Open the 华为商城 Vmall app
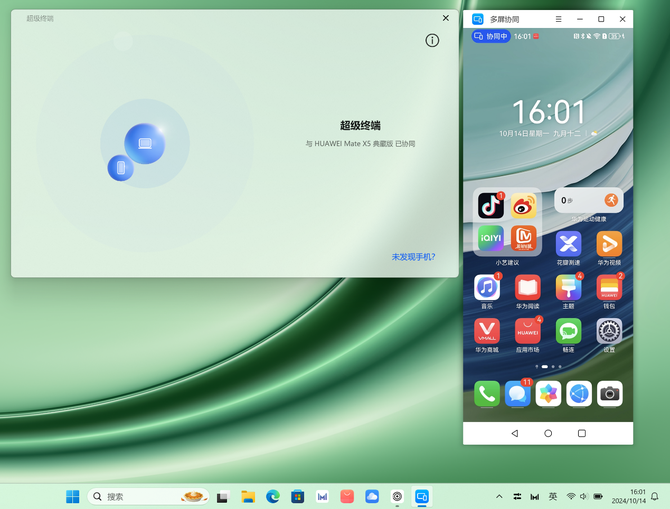The image size is (670, 509). [x=487, y=331]
